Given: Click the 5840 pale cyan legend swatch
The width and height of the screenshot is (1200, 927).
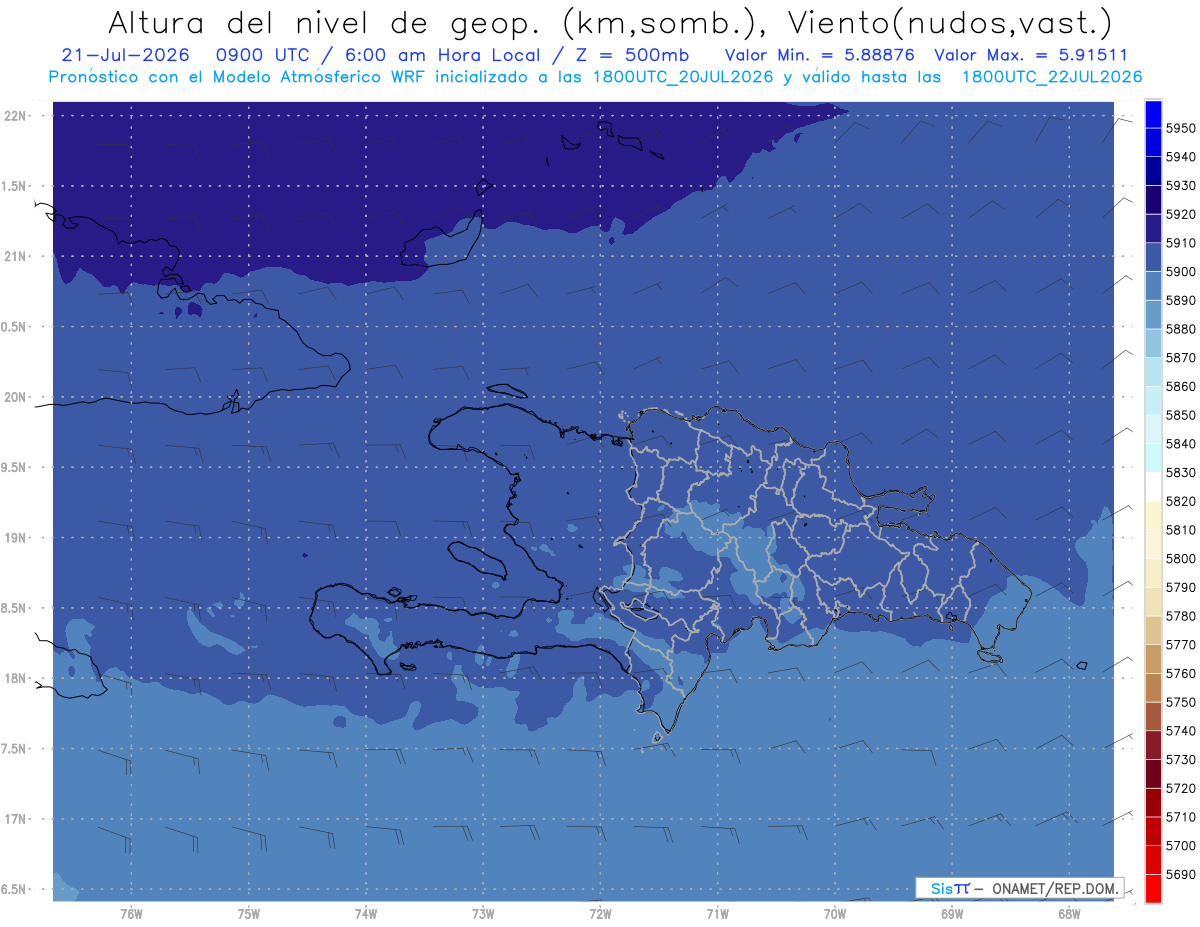Looking at the screenshot, I should point(1152,429).
